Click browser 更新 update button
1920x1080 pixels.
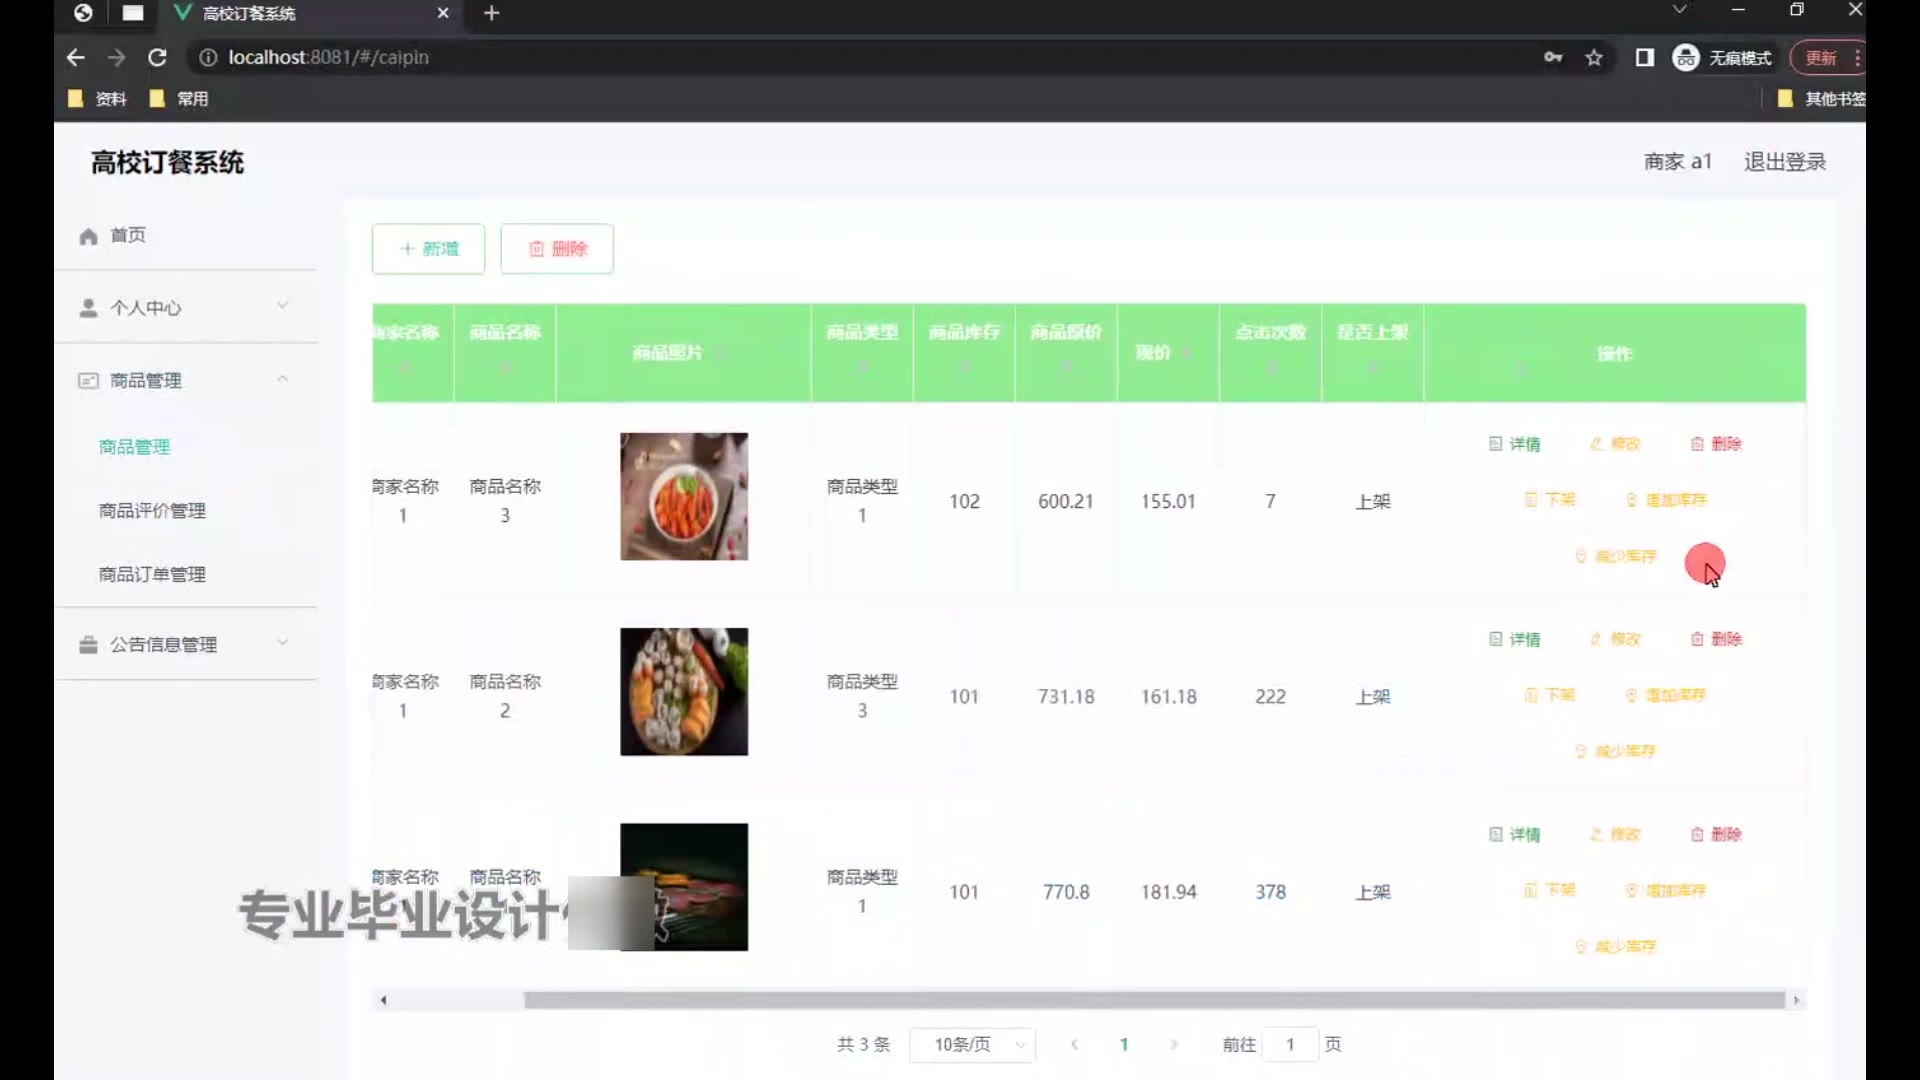1827,58
